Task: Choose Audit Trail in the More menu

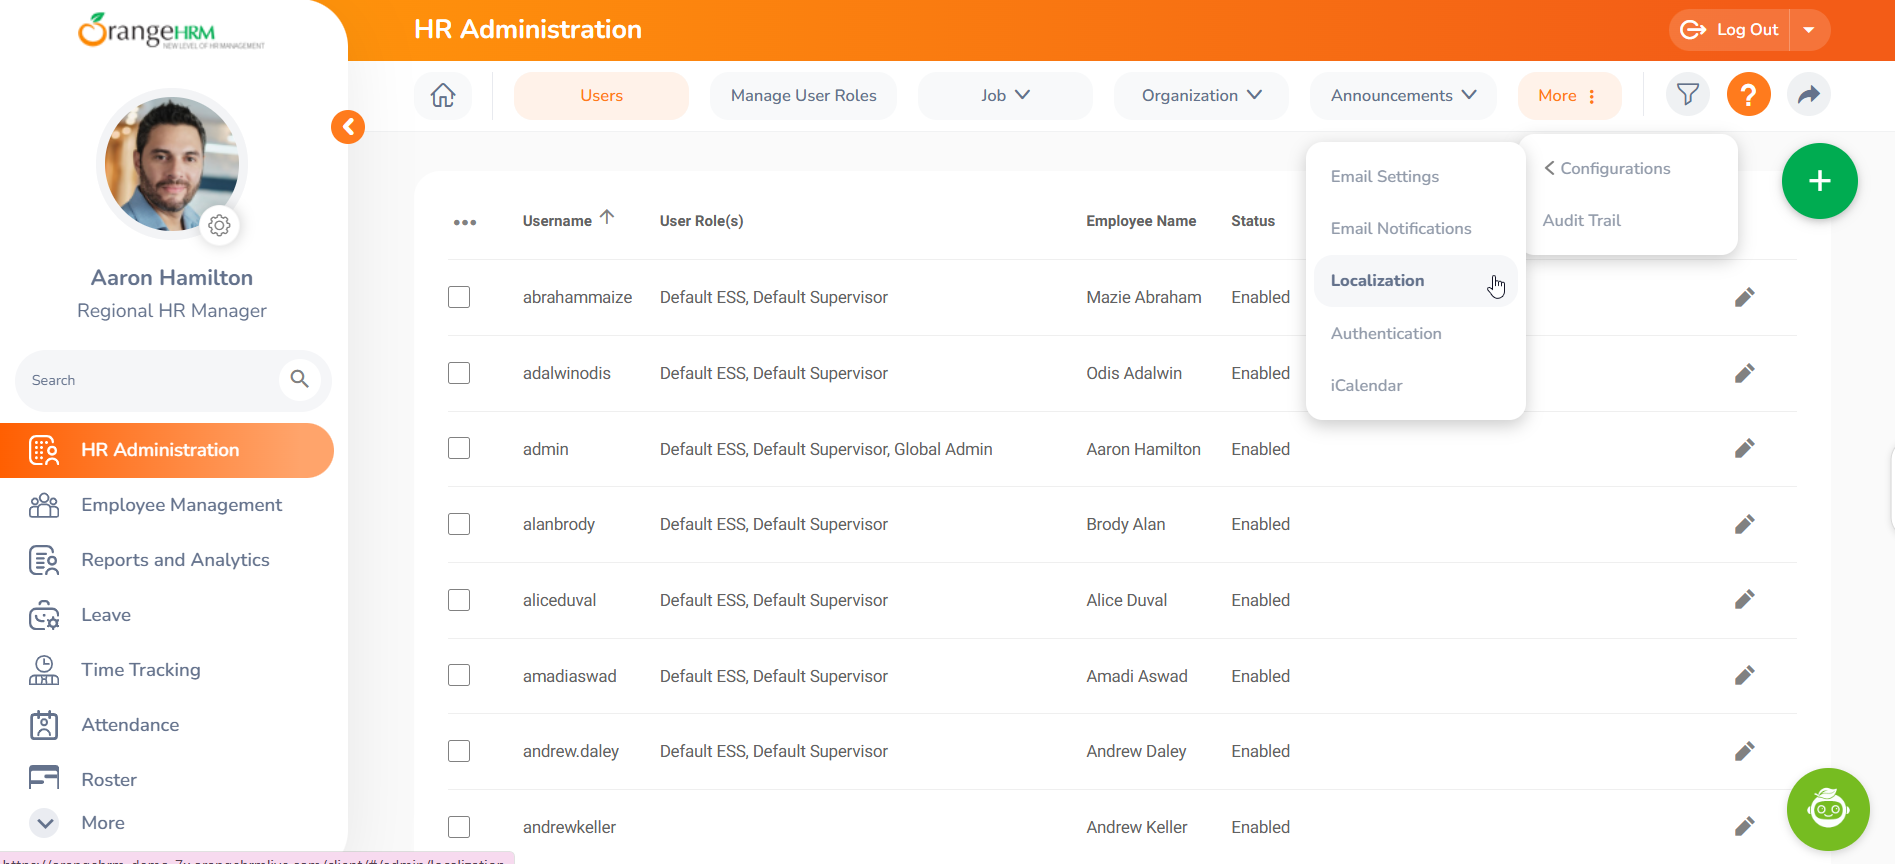Action: pyautogui.click(x=1581, y=221)
